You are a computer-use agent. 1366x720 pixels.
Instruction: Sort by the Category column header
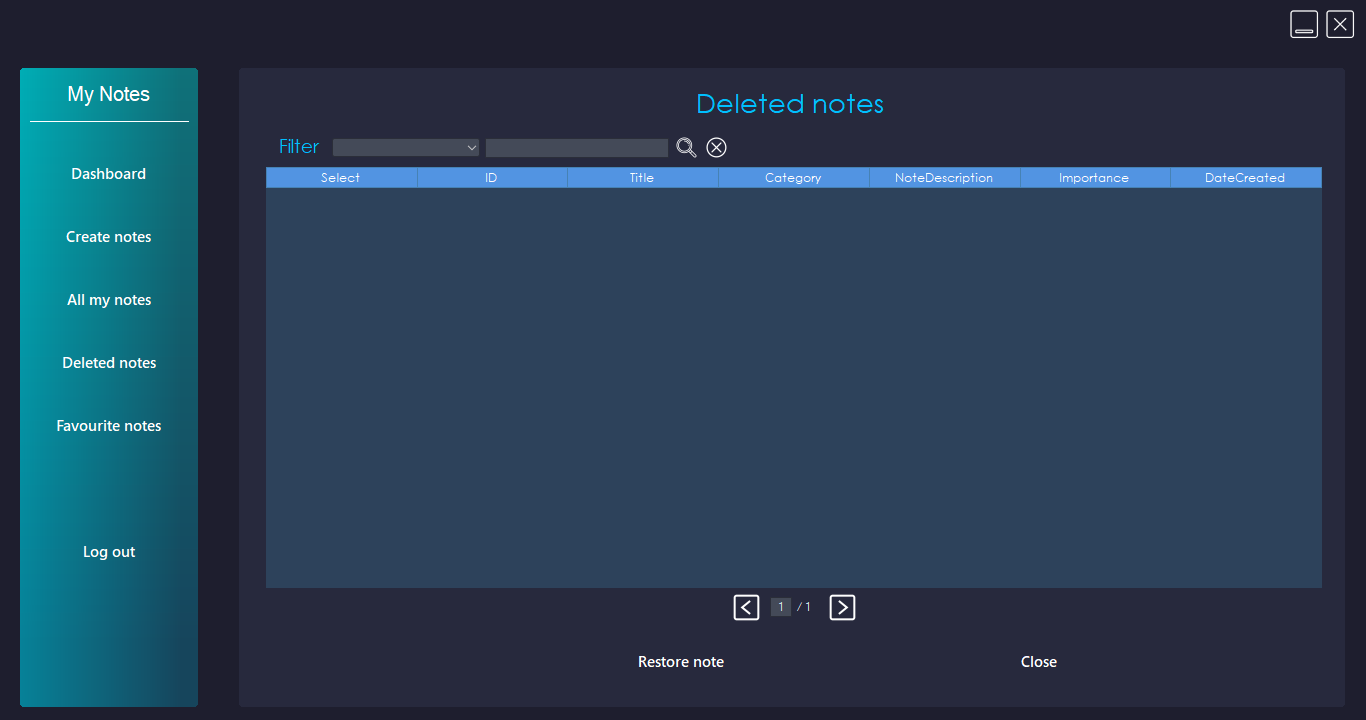793,178
